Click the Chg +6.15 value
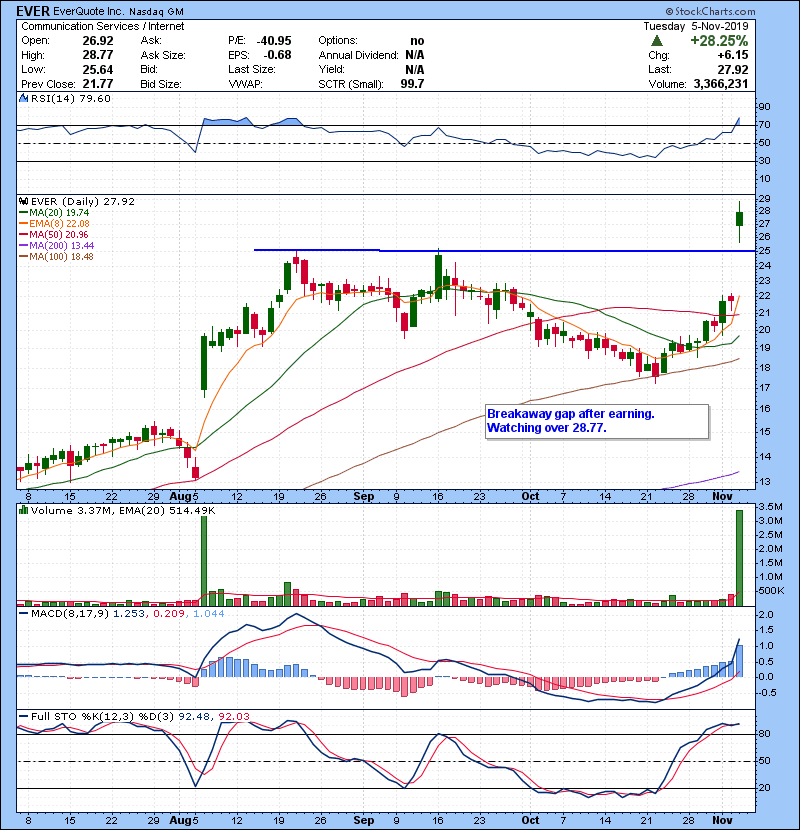This screenshot has height=830, width=800. [733, 55]
